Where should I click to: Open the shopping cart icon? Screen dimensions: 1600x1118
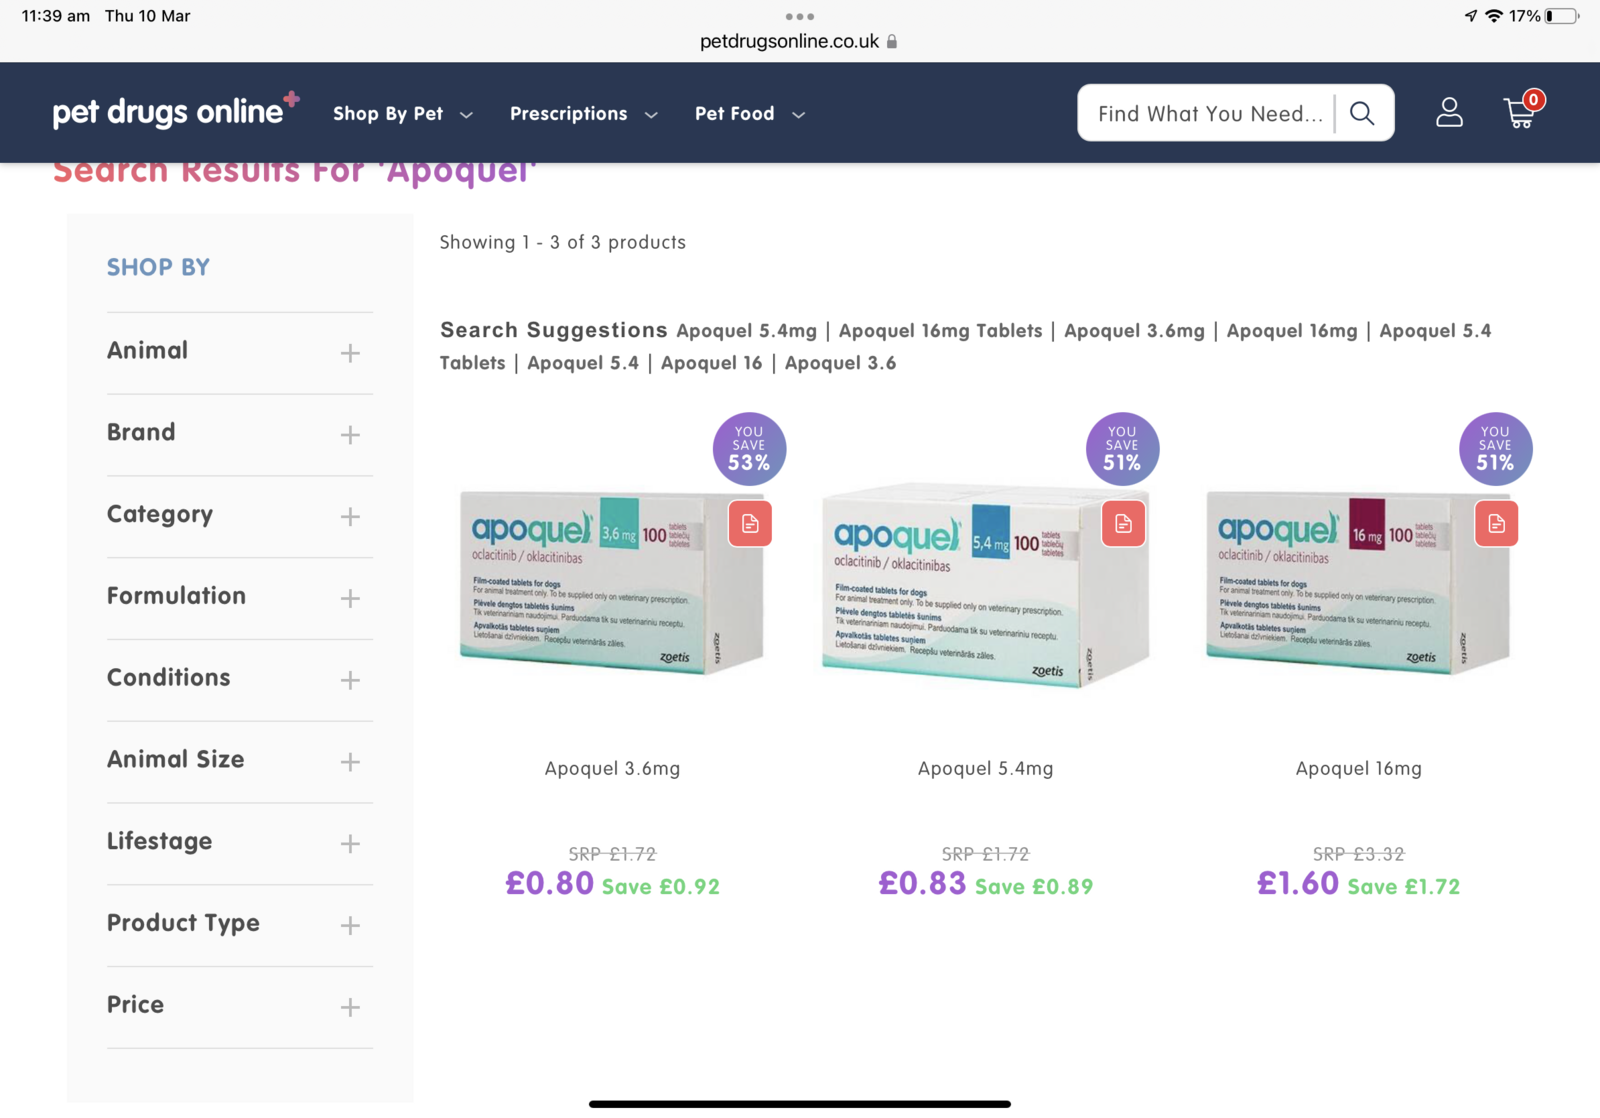(1520, 112)
